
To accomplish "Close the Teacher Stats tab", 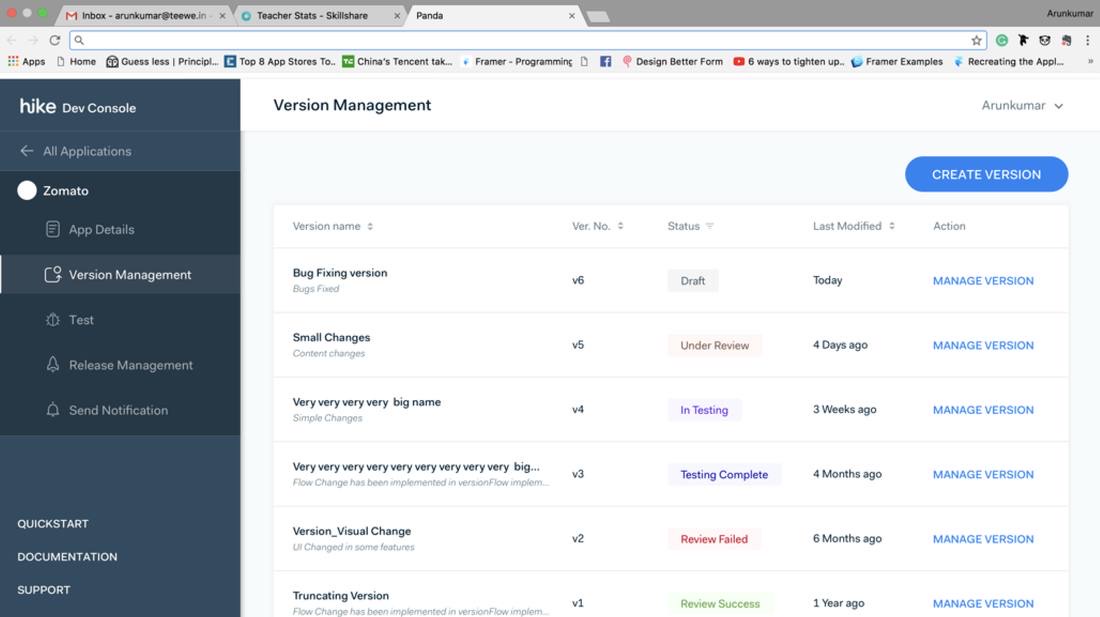I will point(396,15).
